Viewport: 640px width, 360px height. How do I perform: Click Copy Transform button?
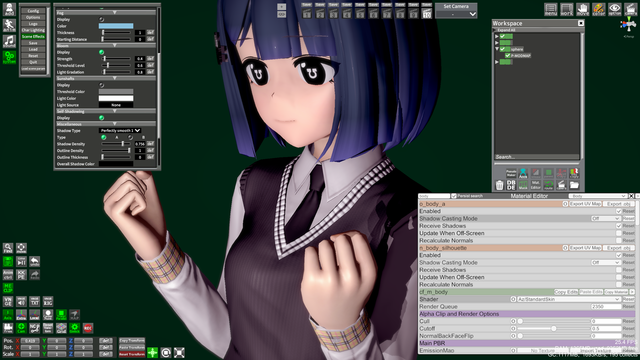(x=132, y=340)
